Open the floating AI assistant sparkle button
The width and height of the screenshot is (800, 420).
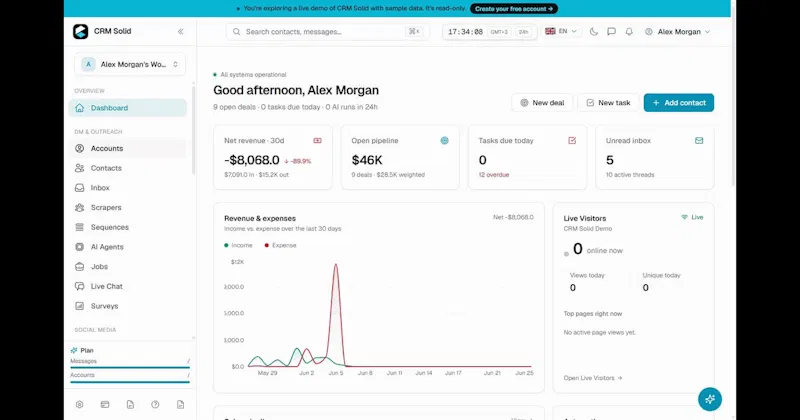pos(710,399)
